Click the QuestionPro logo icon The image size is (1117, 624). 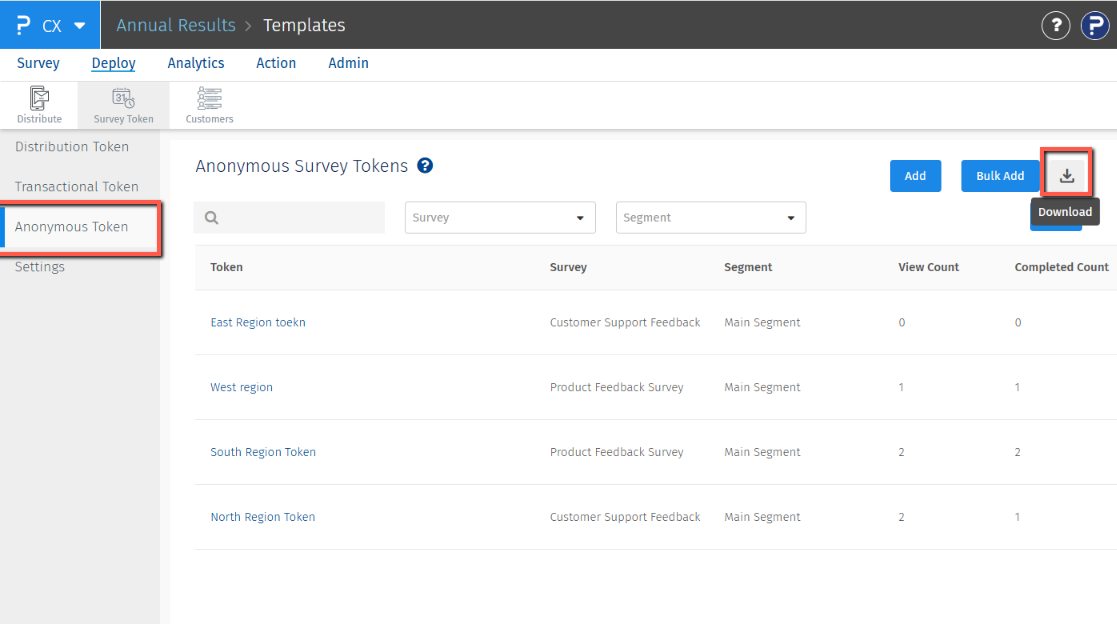pos(24,25)
